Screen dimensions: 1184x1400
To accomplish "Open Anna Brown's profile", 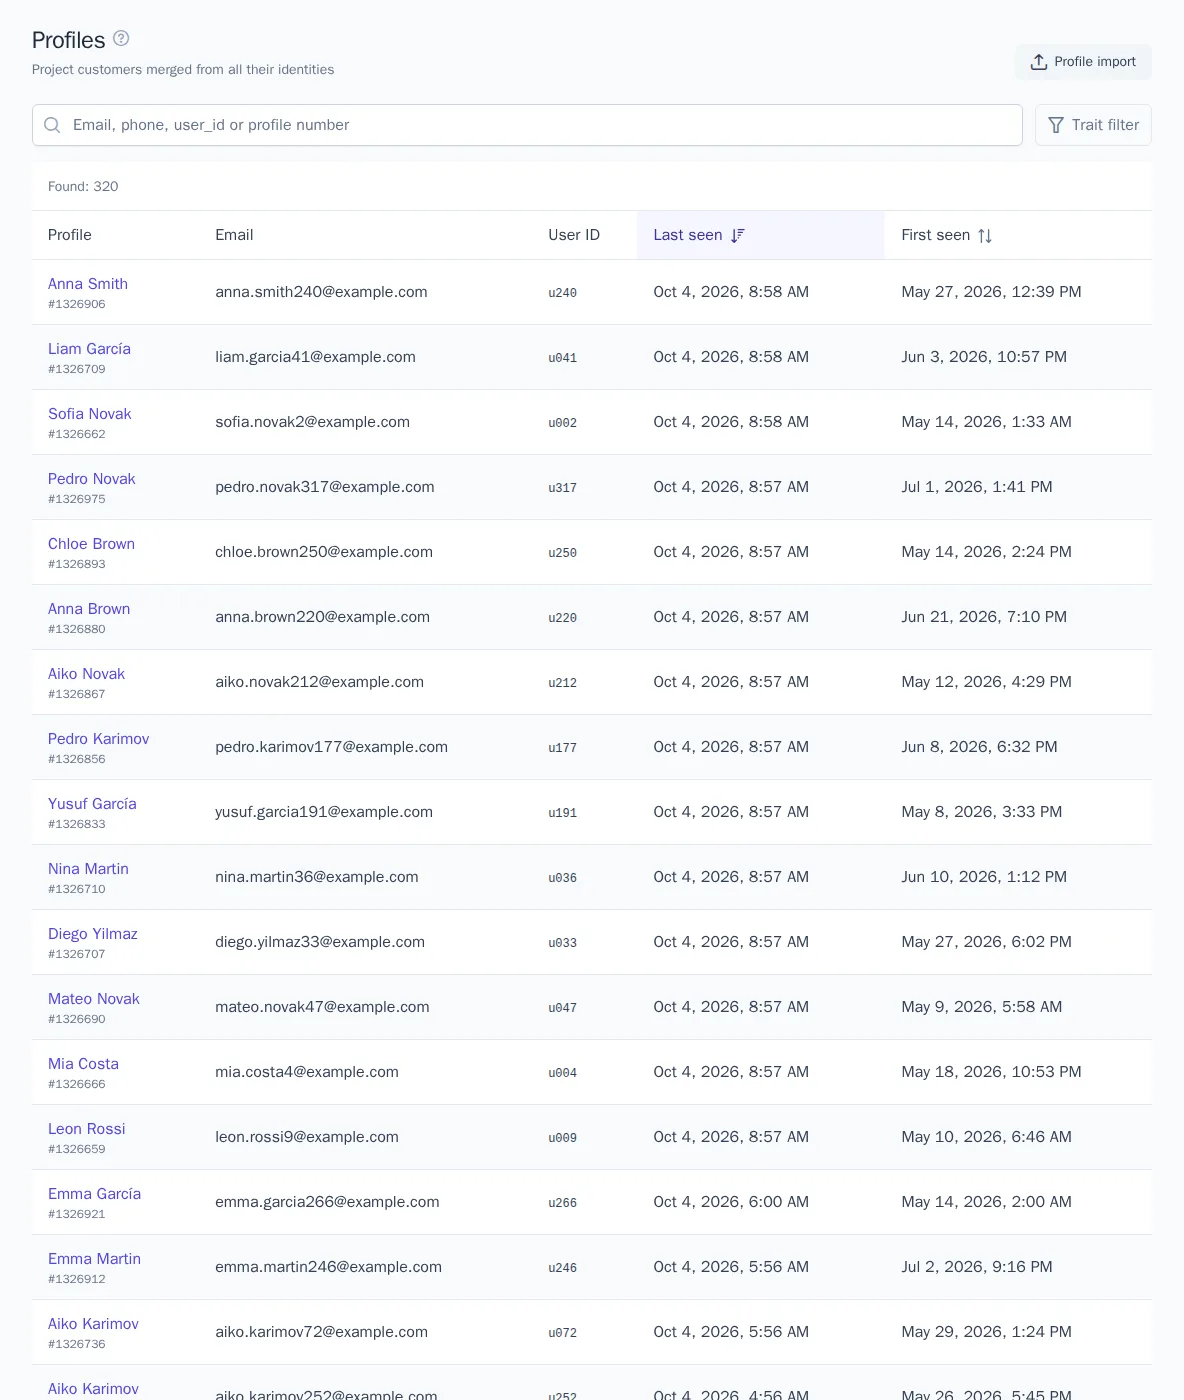I will click(89, 609).
